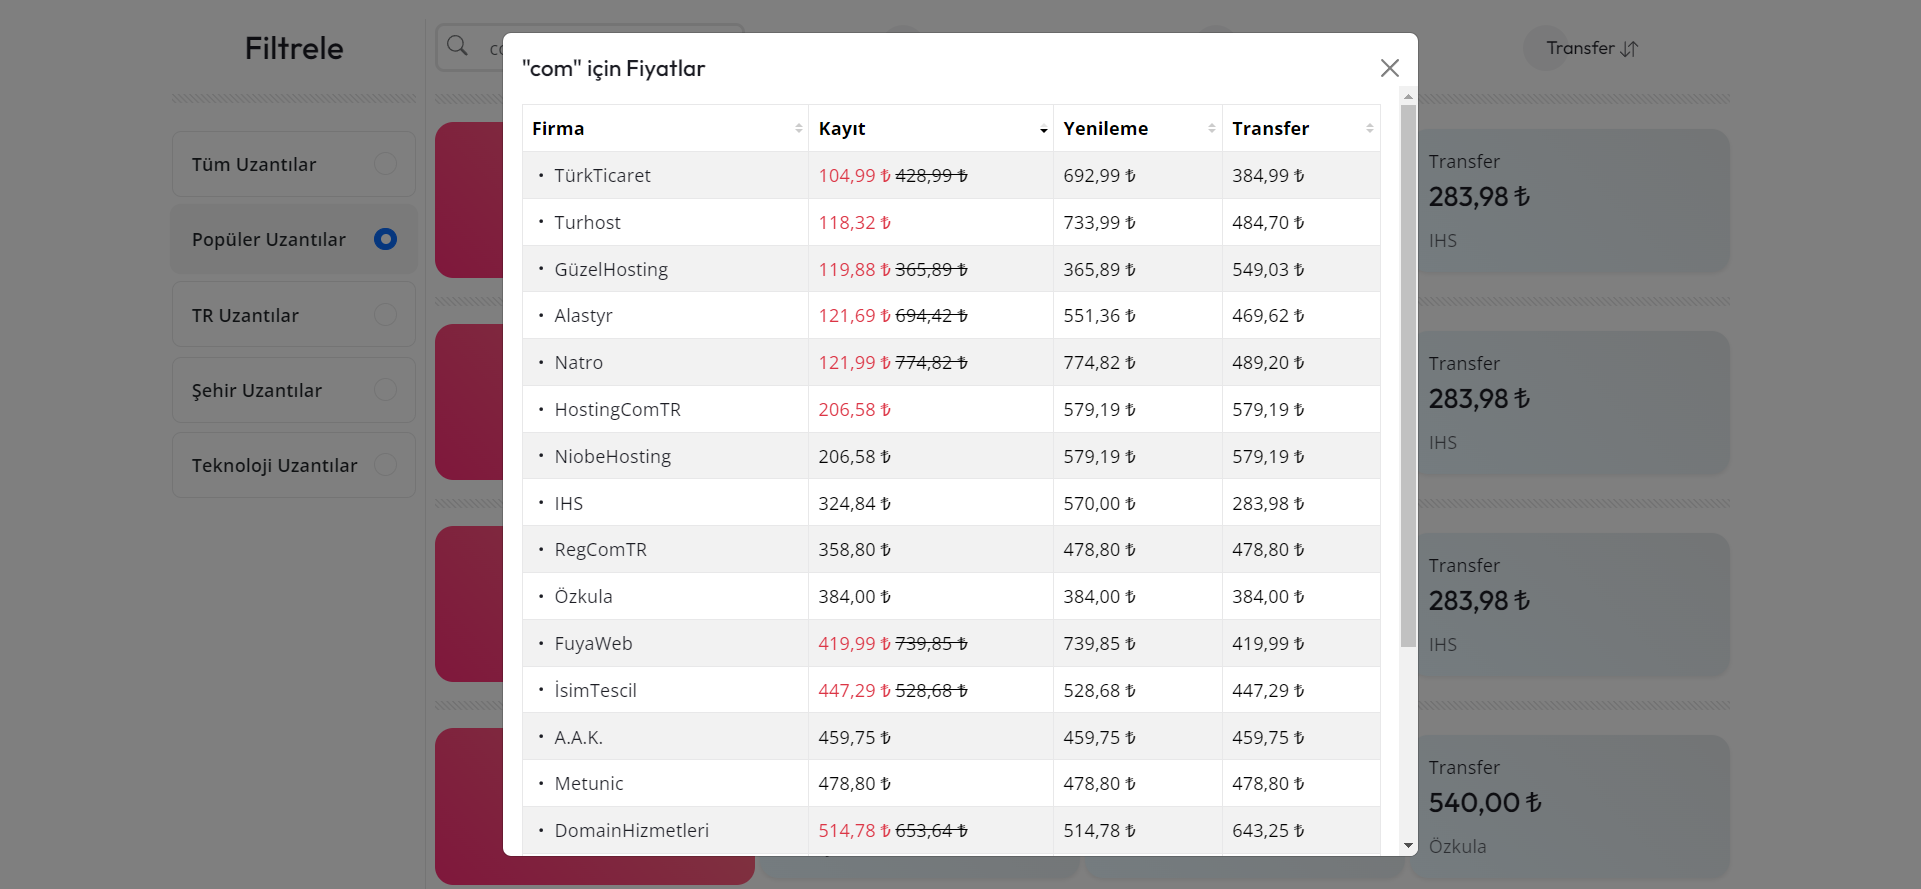Click the 549,03 ₺ transfer price
The height and width of the screenshot is (889, 1921).
1268,269
